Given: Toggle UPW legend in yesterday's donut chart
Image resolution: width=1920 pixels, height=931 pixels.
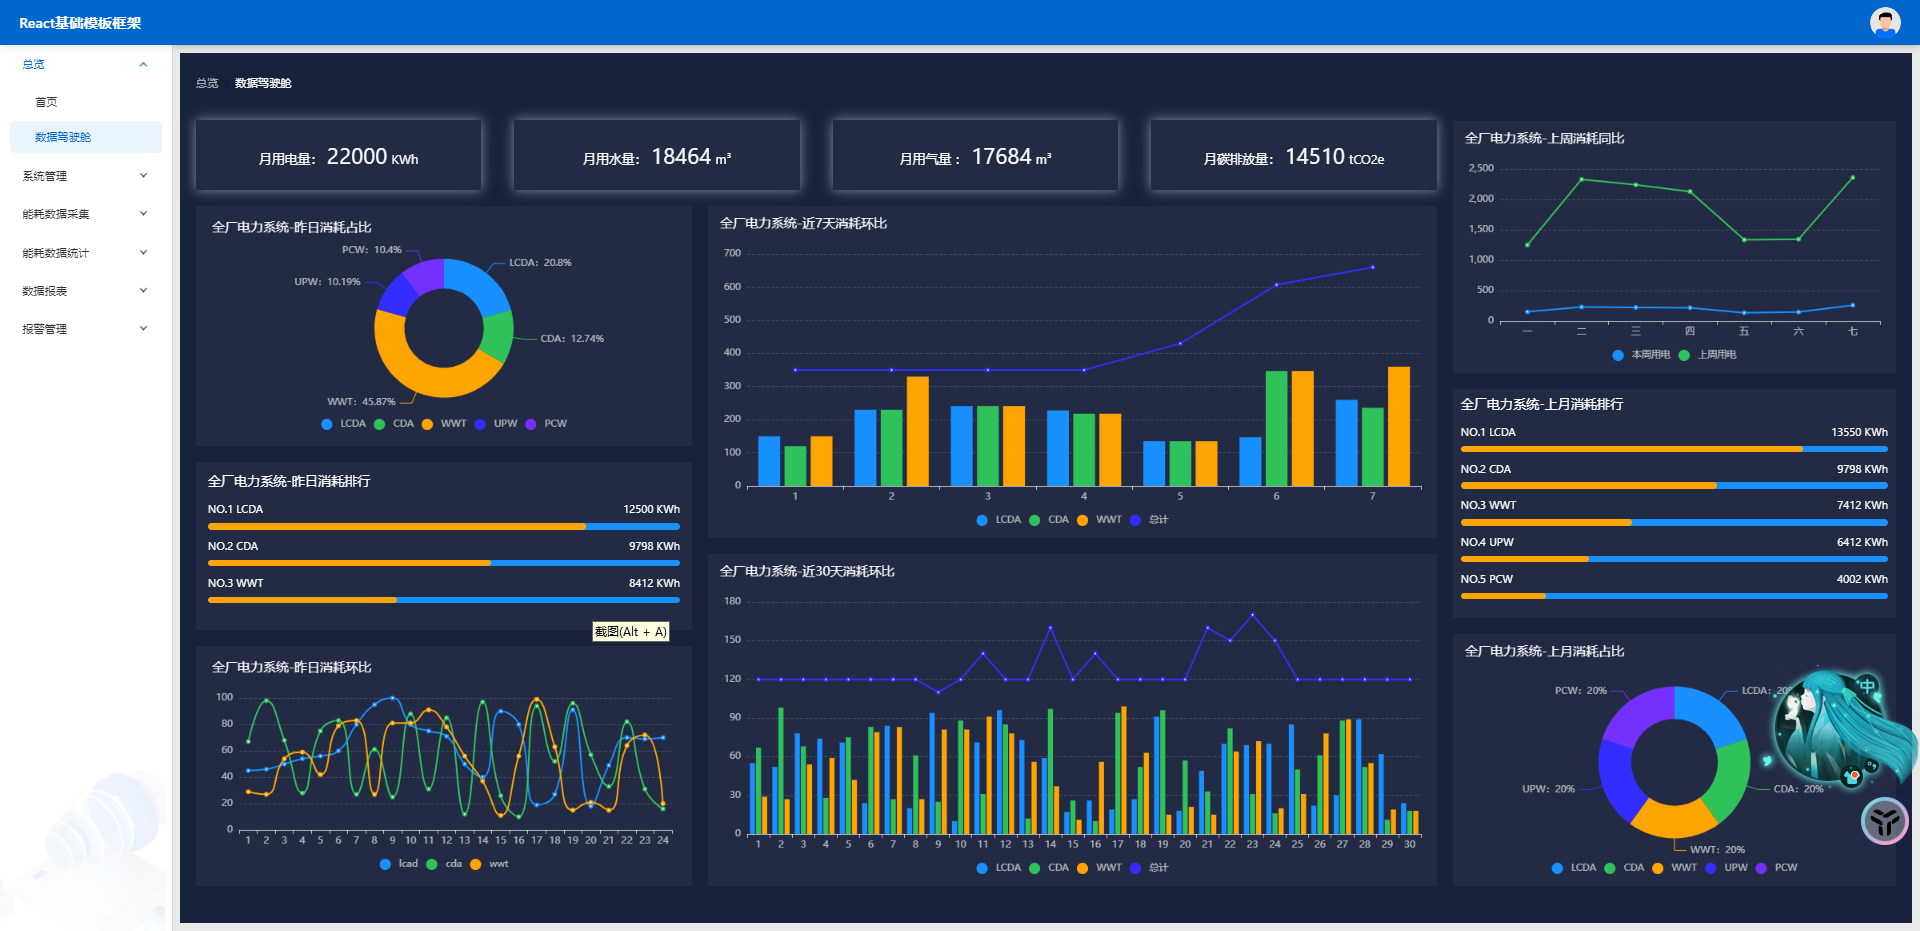Looking at the screenshot, I should click(496, 424).
